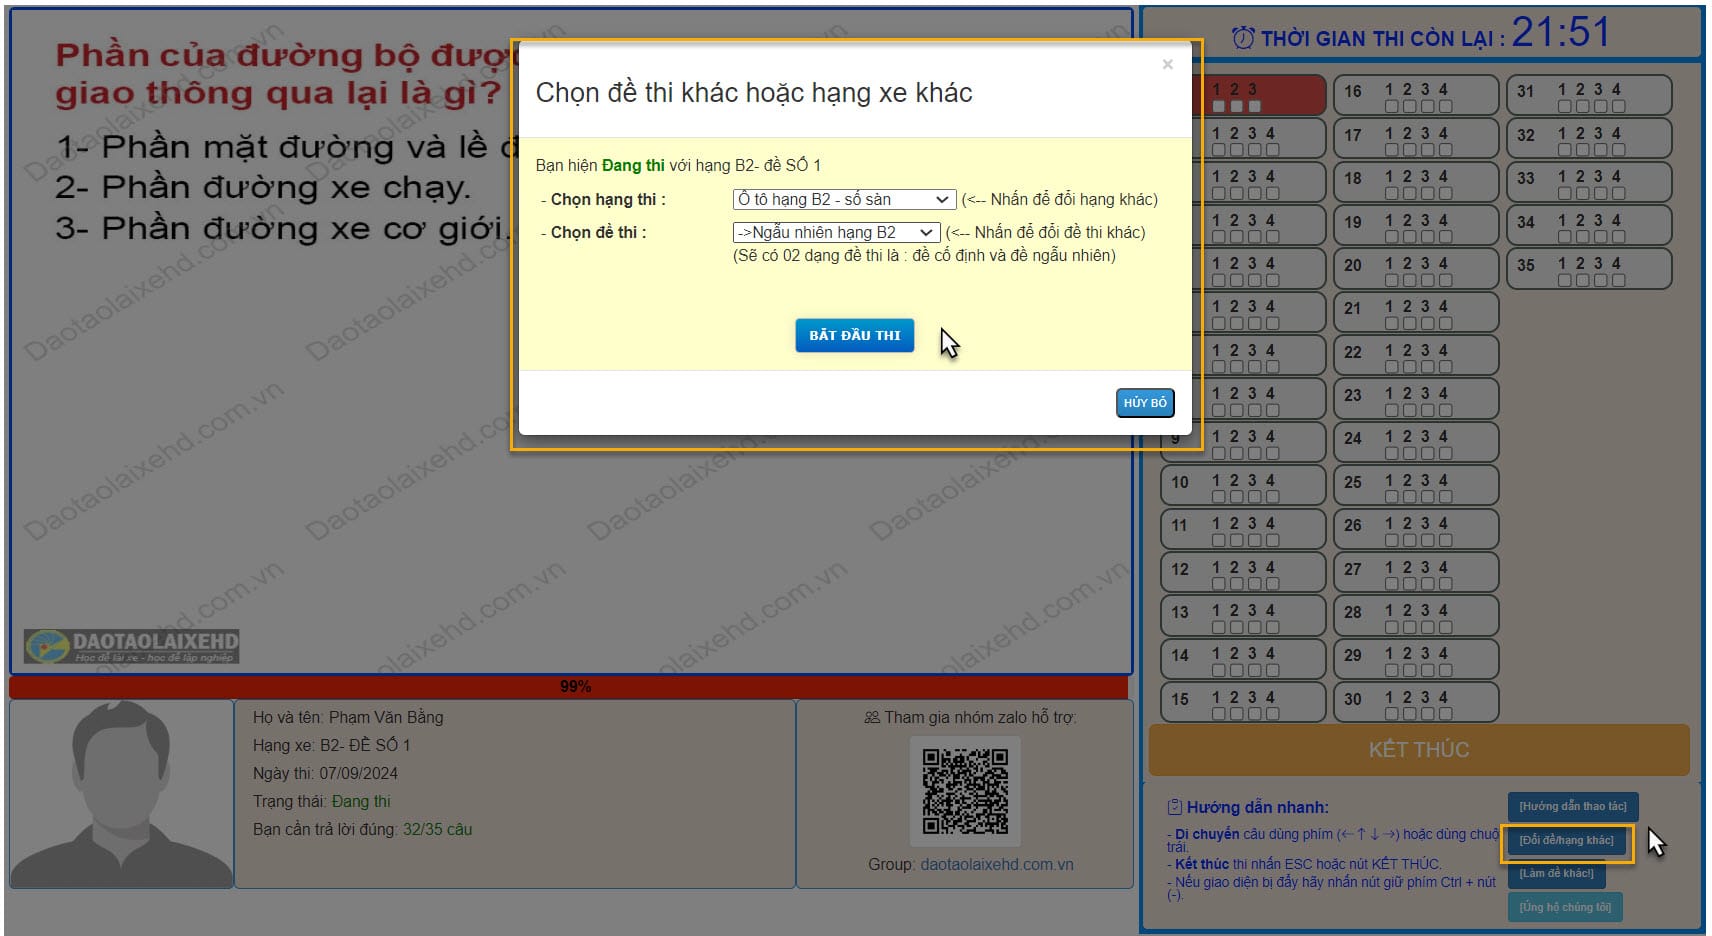Click the Làm đề khác button

coord(1556,874)
